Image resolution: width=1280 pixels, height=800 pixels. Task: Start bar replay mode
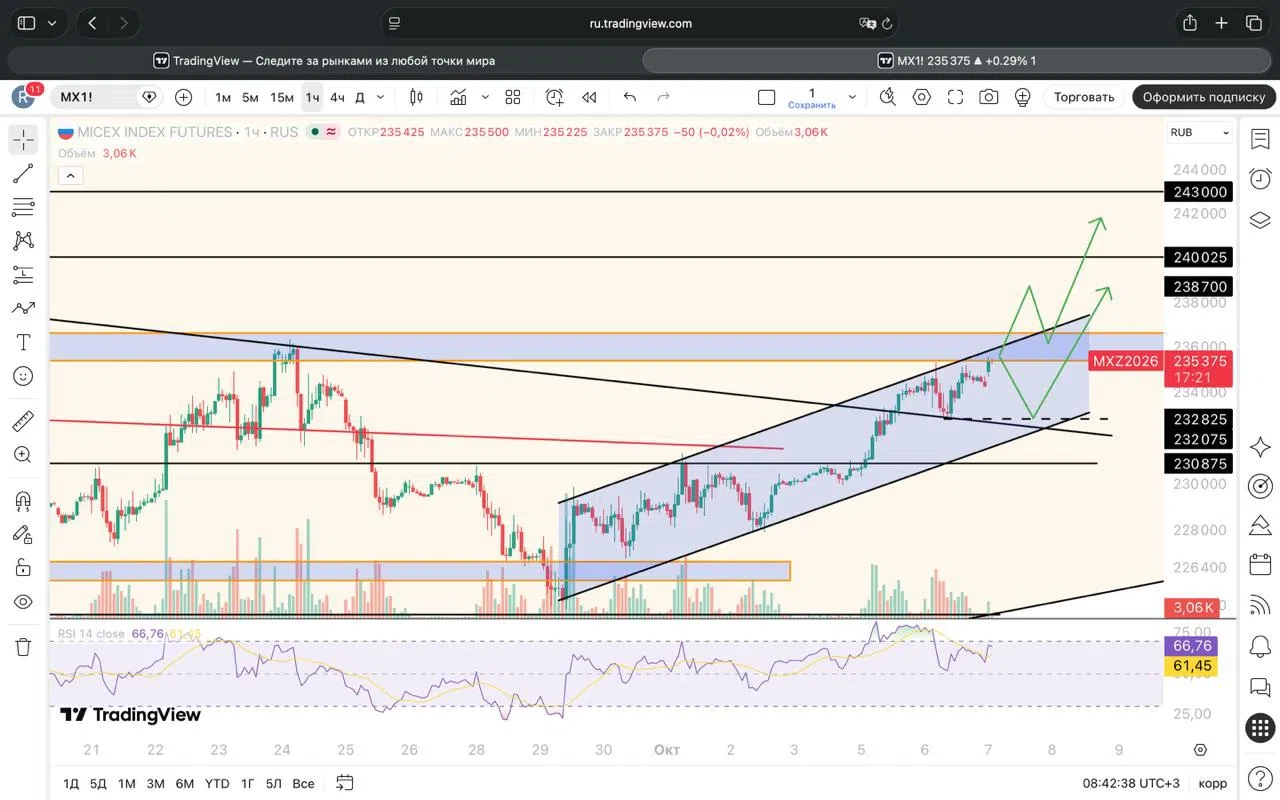coord(589,97)
